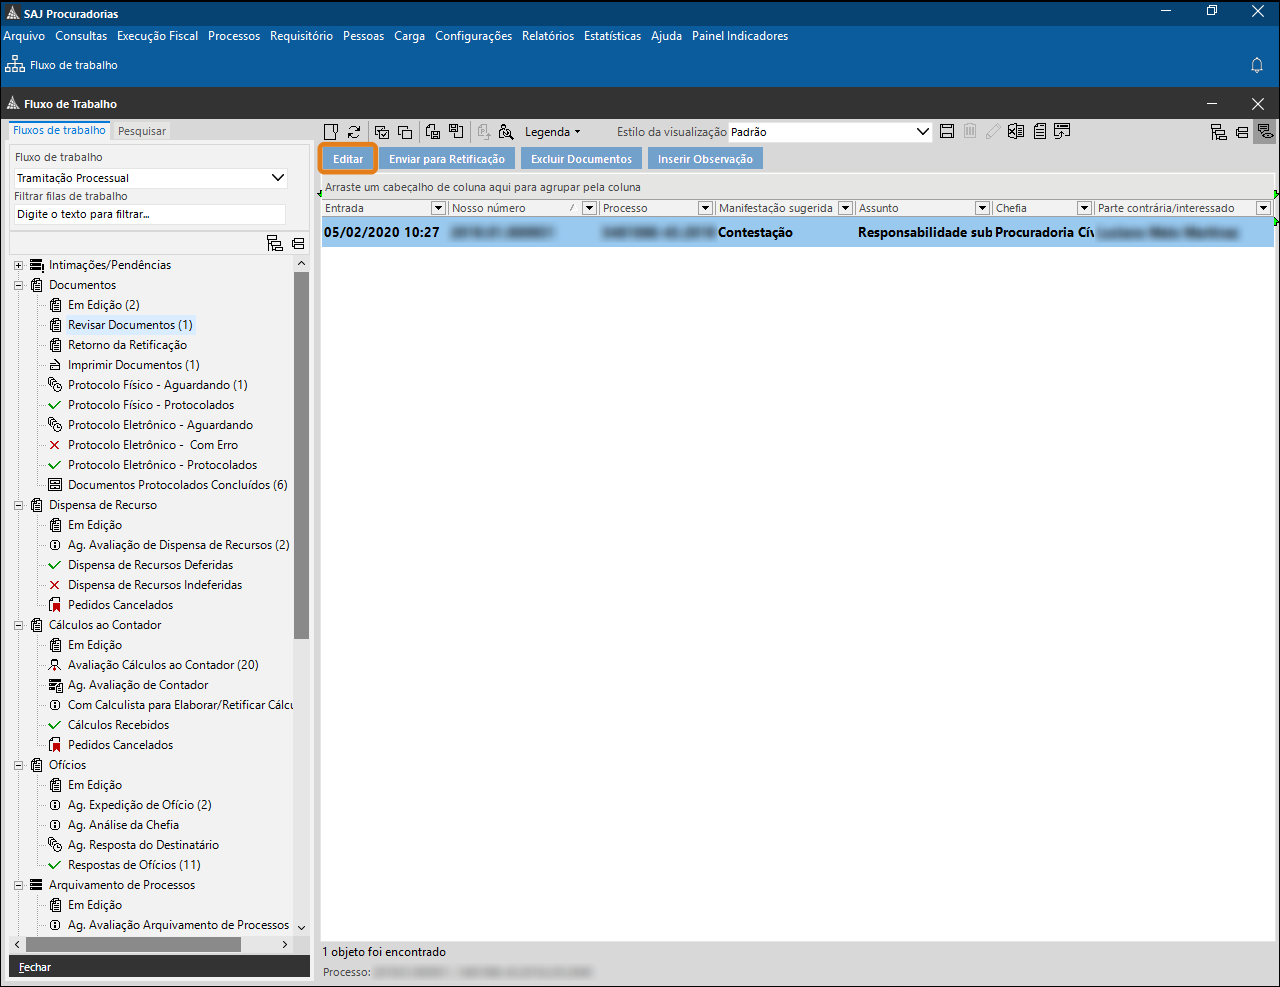1280x987 pixels.
Task: Click the search magnifier icon in toolbar
Action: [x=506, y=132]
